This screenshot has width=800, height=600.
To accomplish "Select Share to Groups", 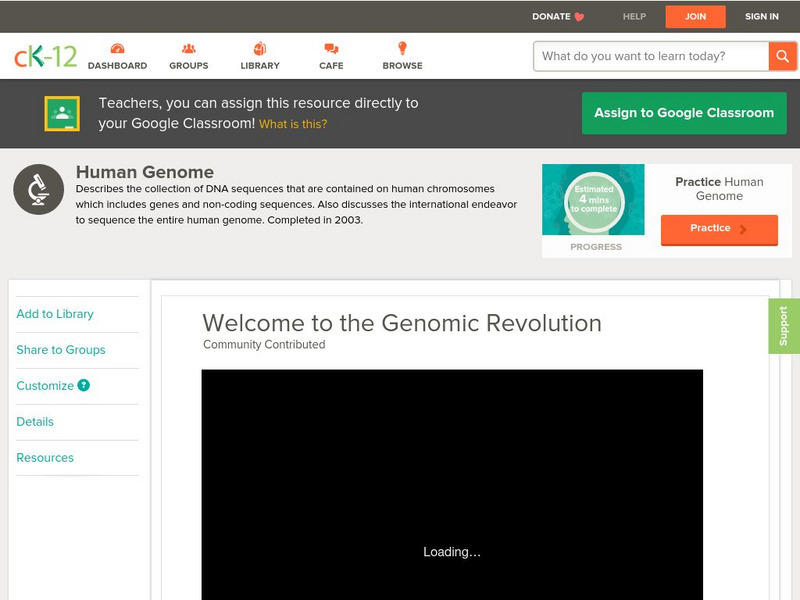I will (61, 349).
